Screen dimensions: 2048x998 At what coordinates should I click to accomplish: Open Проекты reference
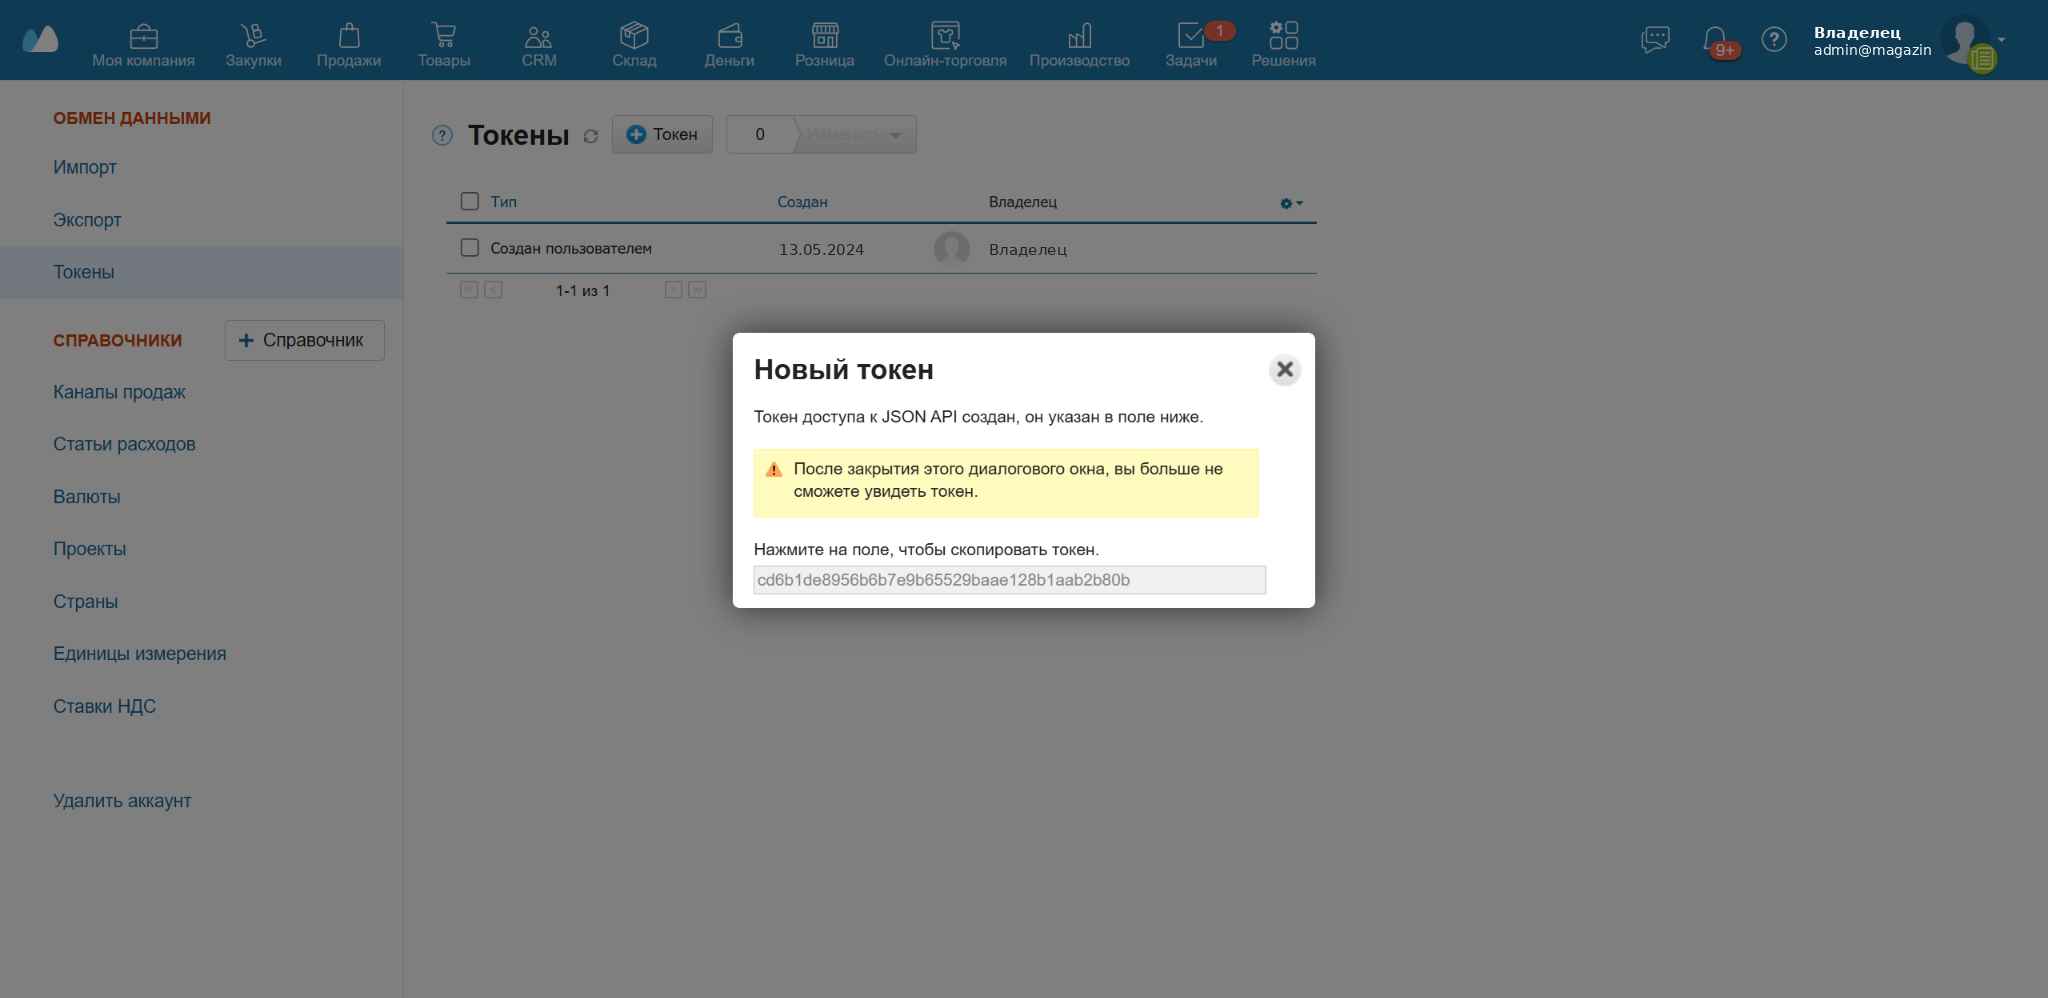[x=90, y=549]
